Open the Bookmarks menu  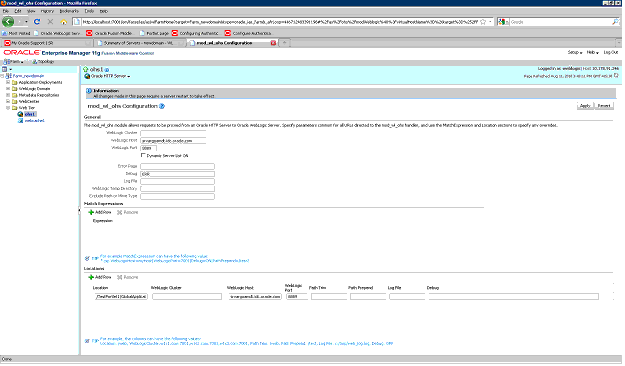[x=69, y=11]
